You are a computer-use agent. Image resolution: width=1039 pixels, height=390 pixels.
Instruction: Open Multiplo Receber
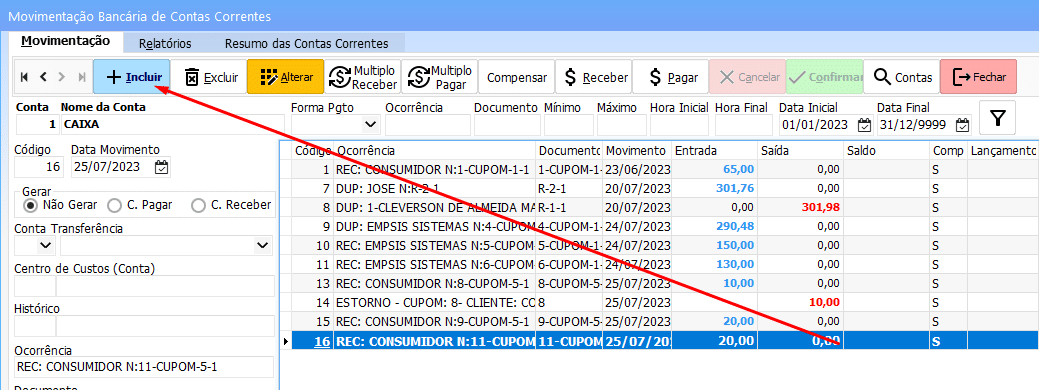click(x=363, y=77)
